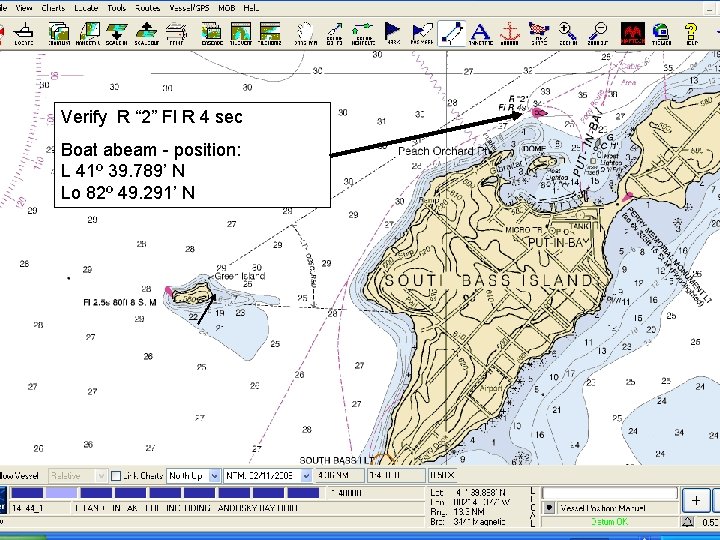The height and width of the screenshot is (540, 720).
Task: Select the Tile Vertical icon
Action: [241, 34]
